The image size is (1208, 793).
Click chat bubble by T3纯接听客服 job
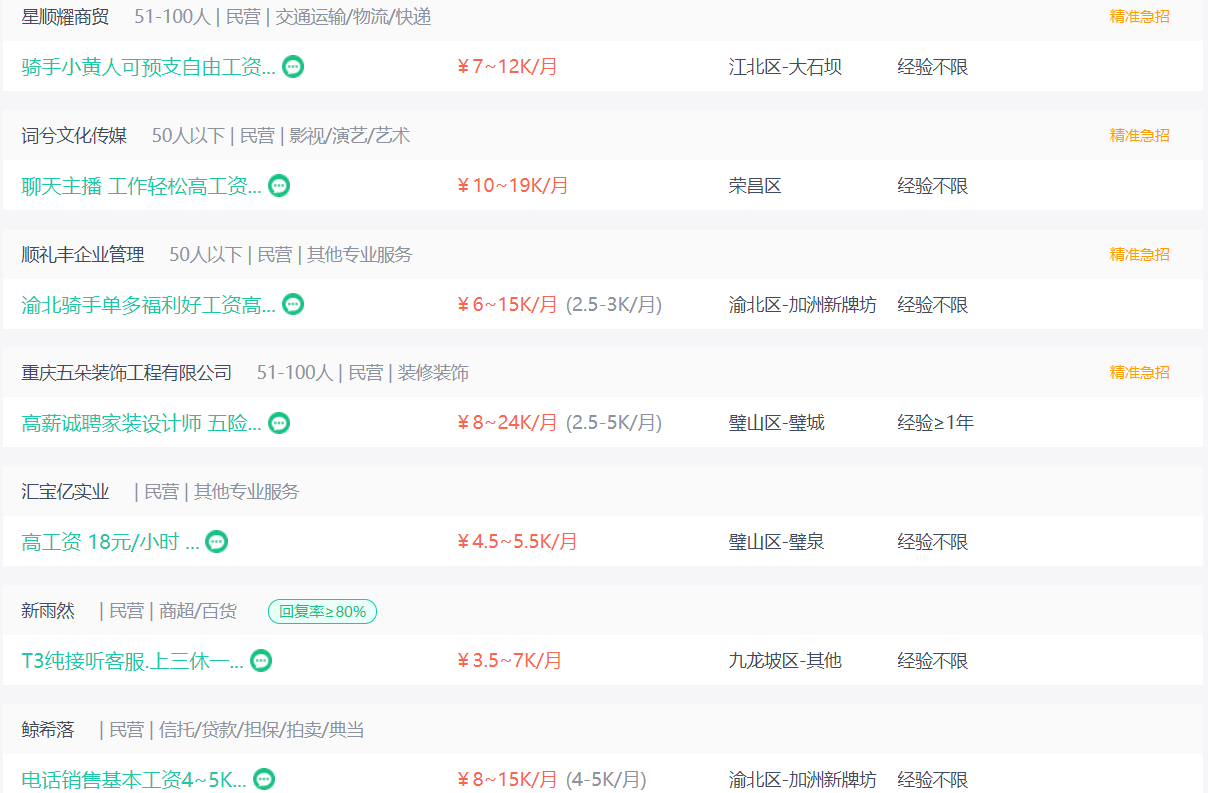coord(261,661)
